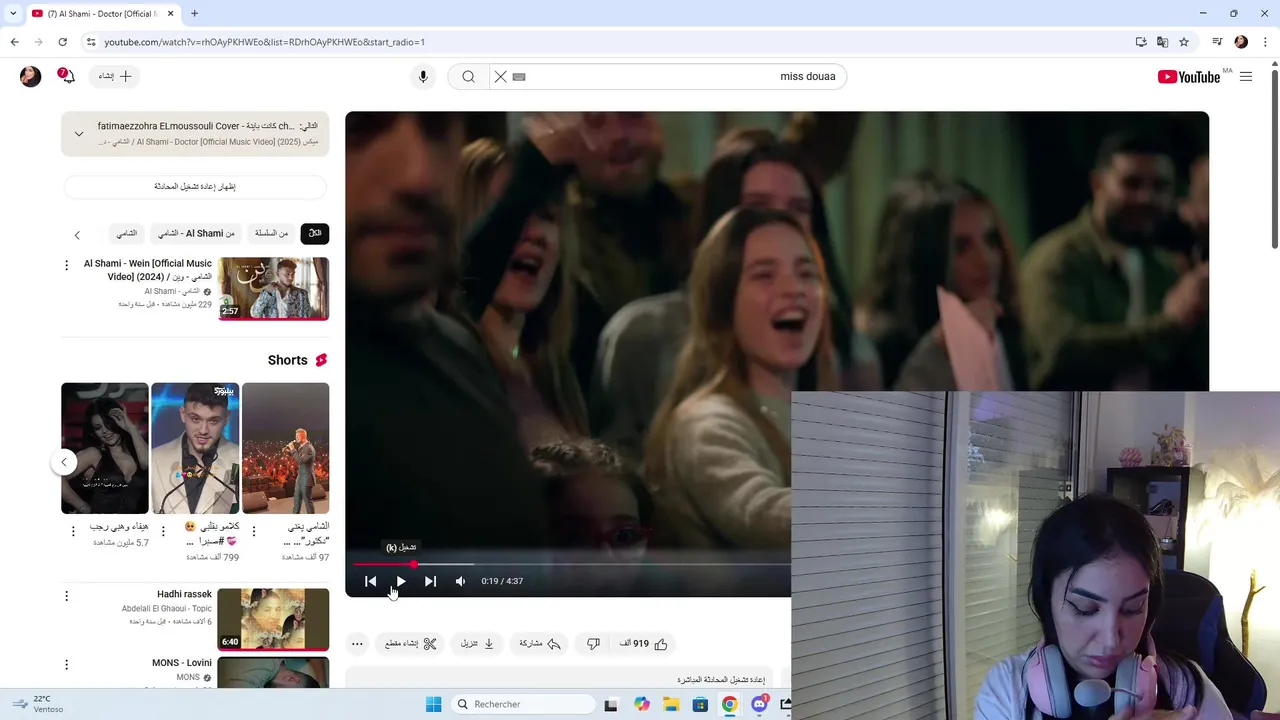Open options for Short 'الشامي يغني'
This screenshot has width=1280, height=720.
253,532
